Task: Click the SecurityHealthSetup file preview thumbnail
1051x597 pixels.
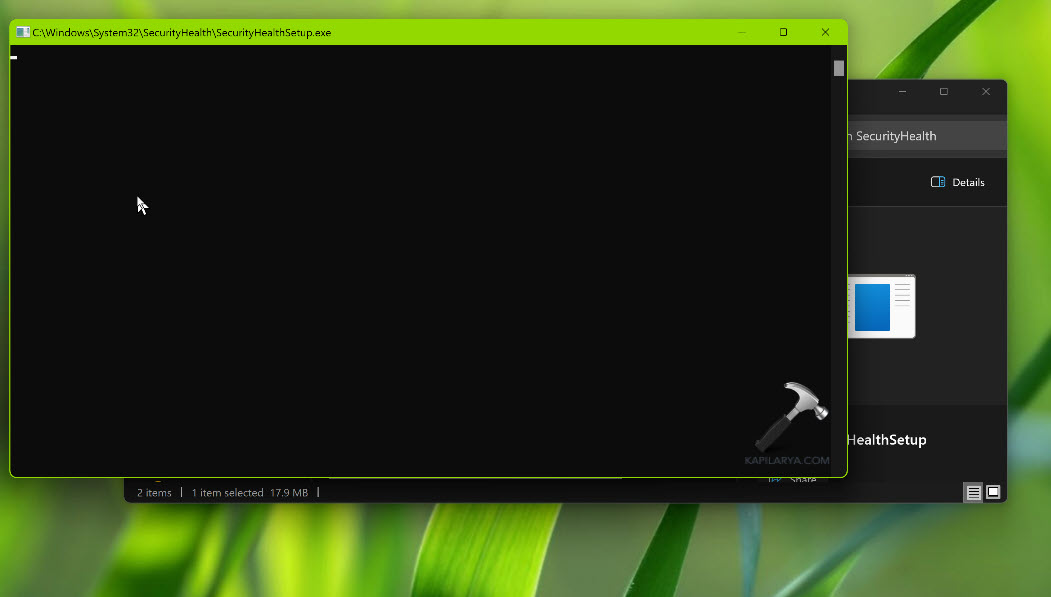Action: [x=881, y=306]
